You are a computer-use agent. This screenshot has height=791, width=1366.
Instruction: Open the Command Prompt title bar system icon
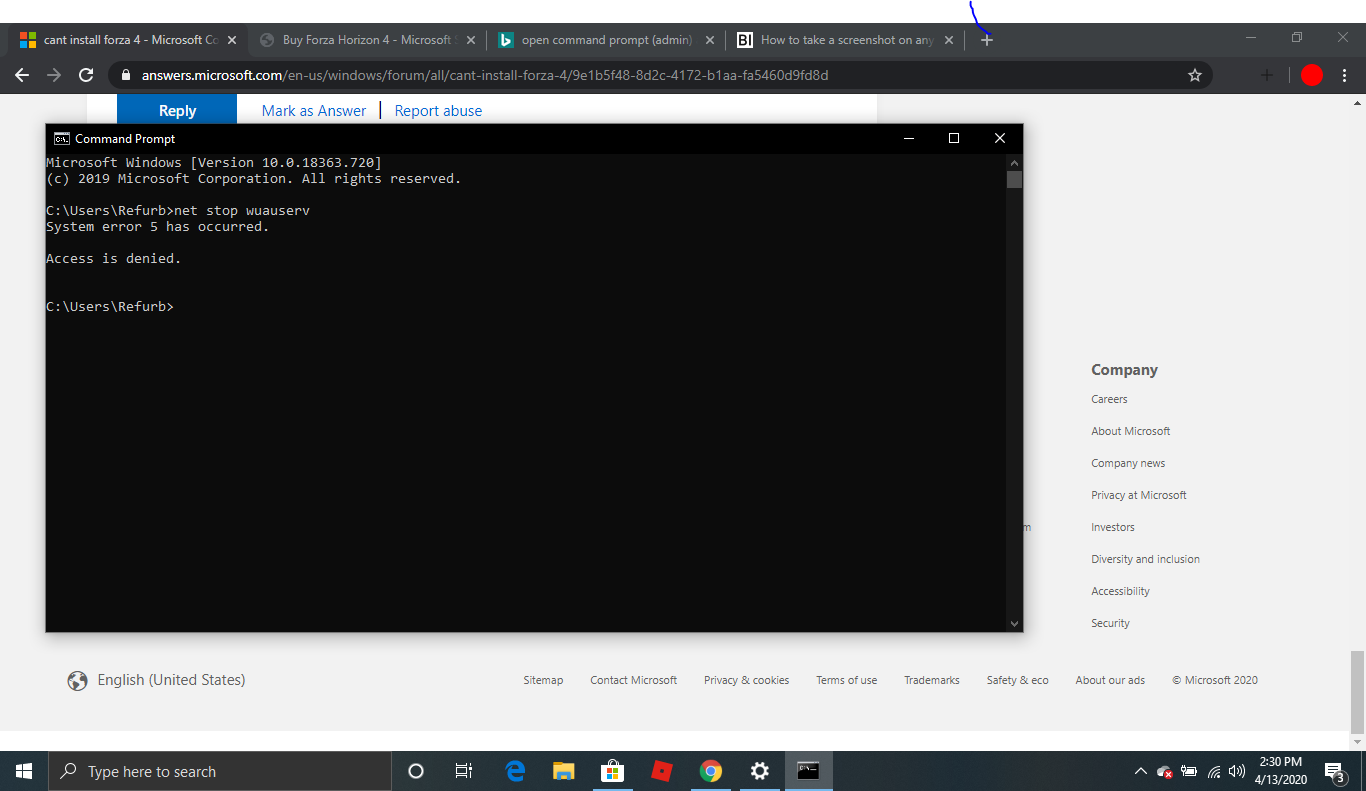61,139
